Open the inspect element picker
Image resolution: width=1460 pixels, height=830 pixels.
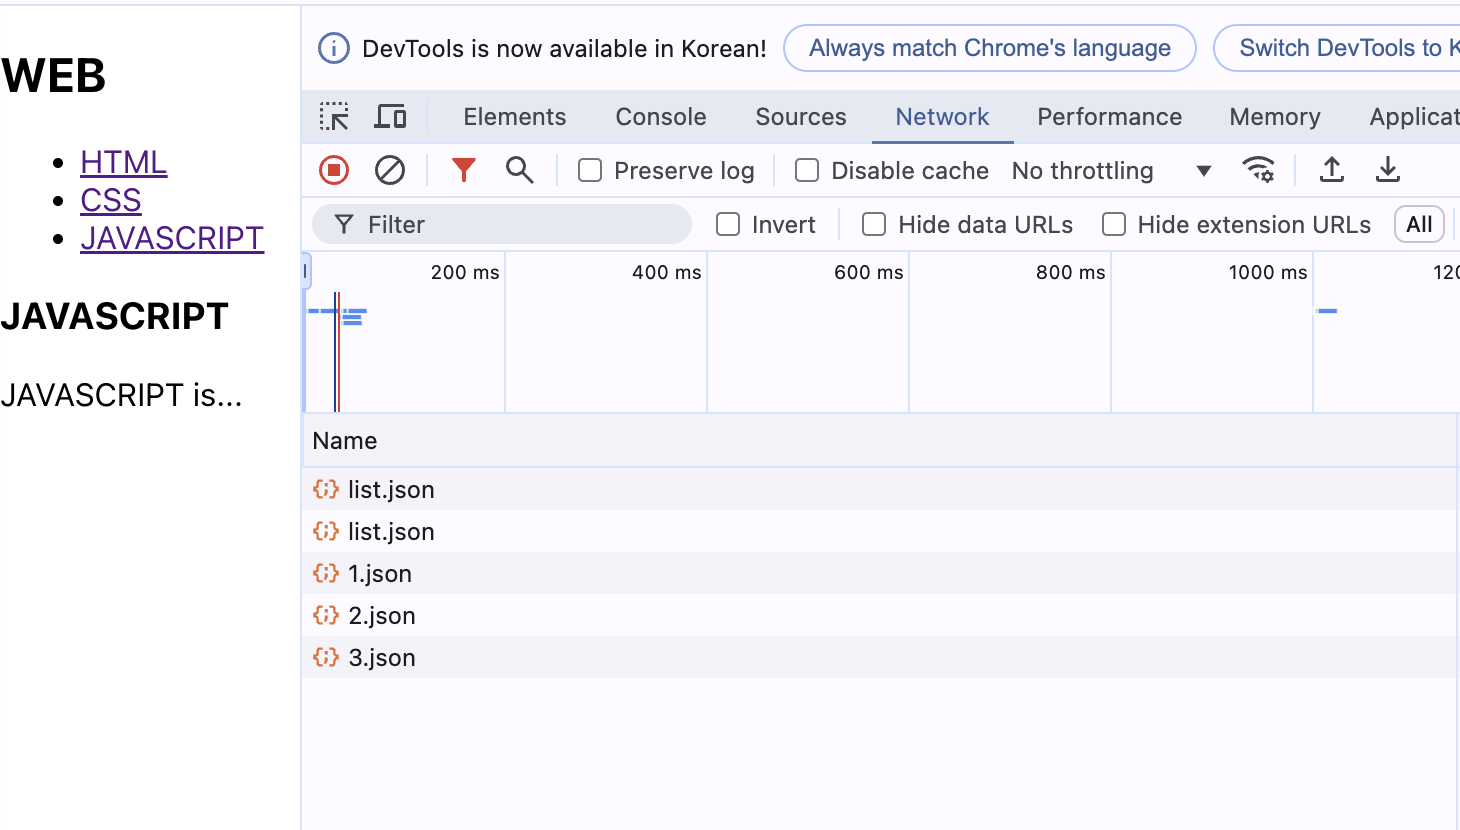pos(334,117)
